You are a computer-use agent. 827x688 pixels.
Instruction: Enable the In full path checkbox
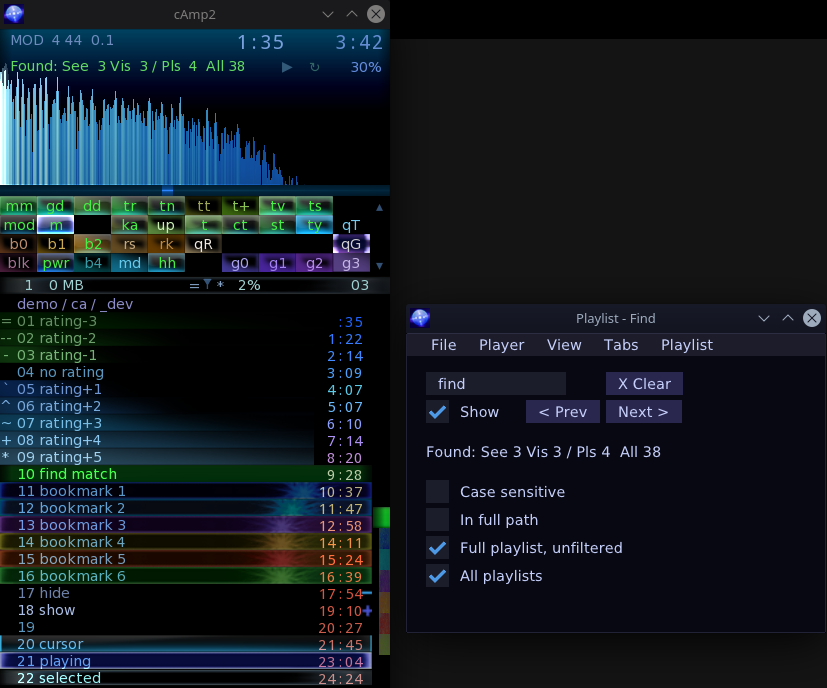point(437,520)
